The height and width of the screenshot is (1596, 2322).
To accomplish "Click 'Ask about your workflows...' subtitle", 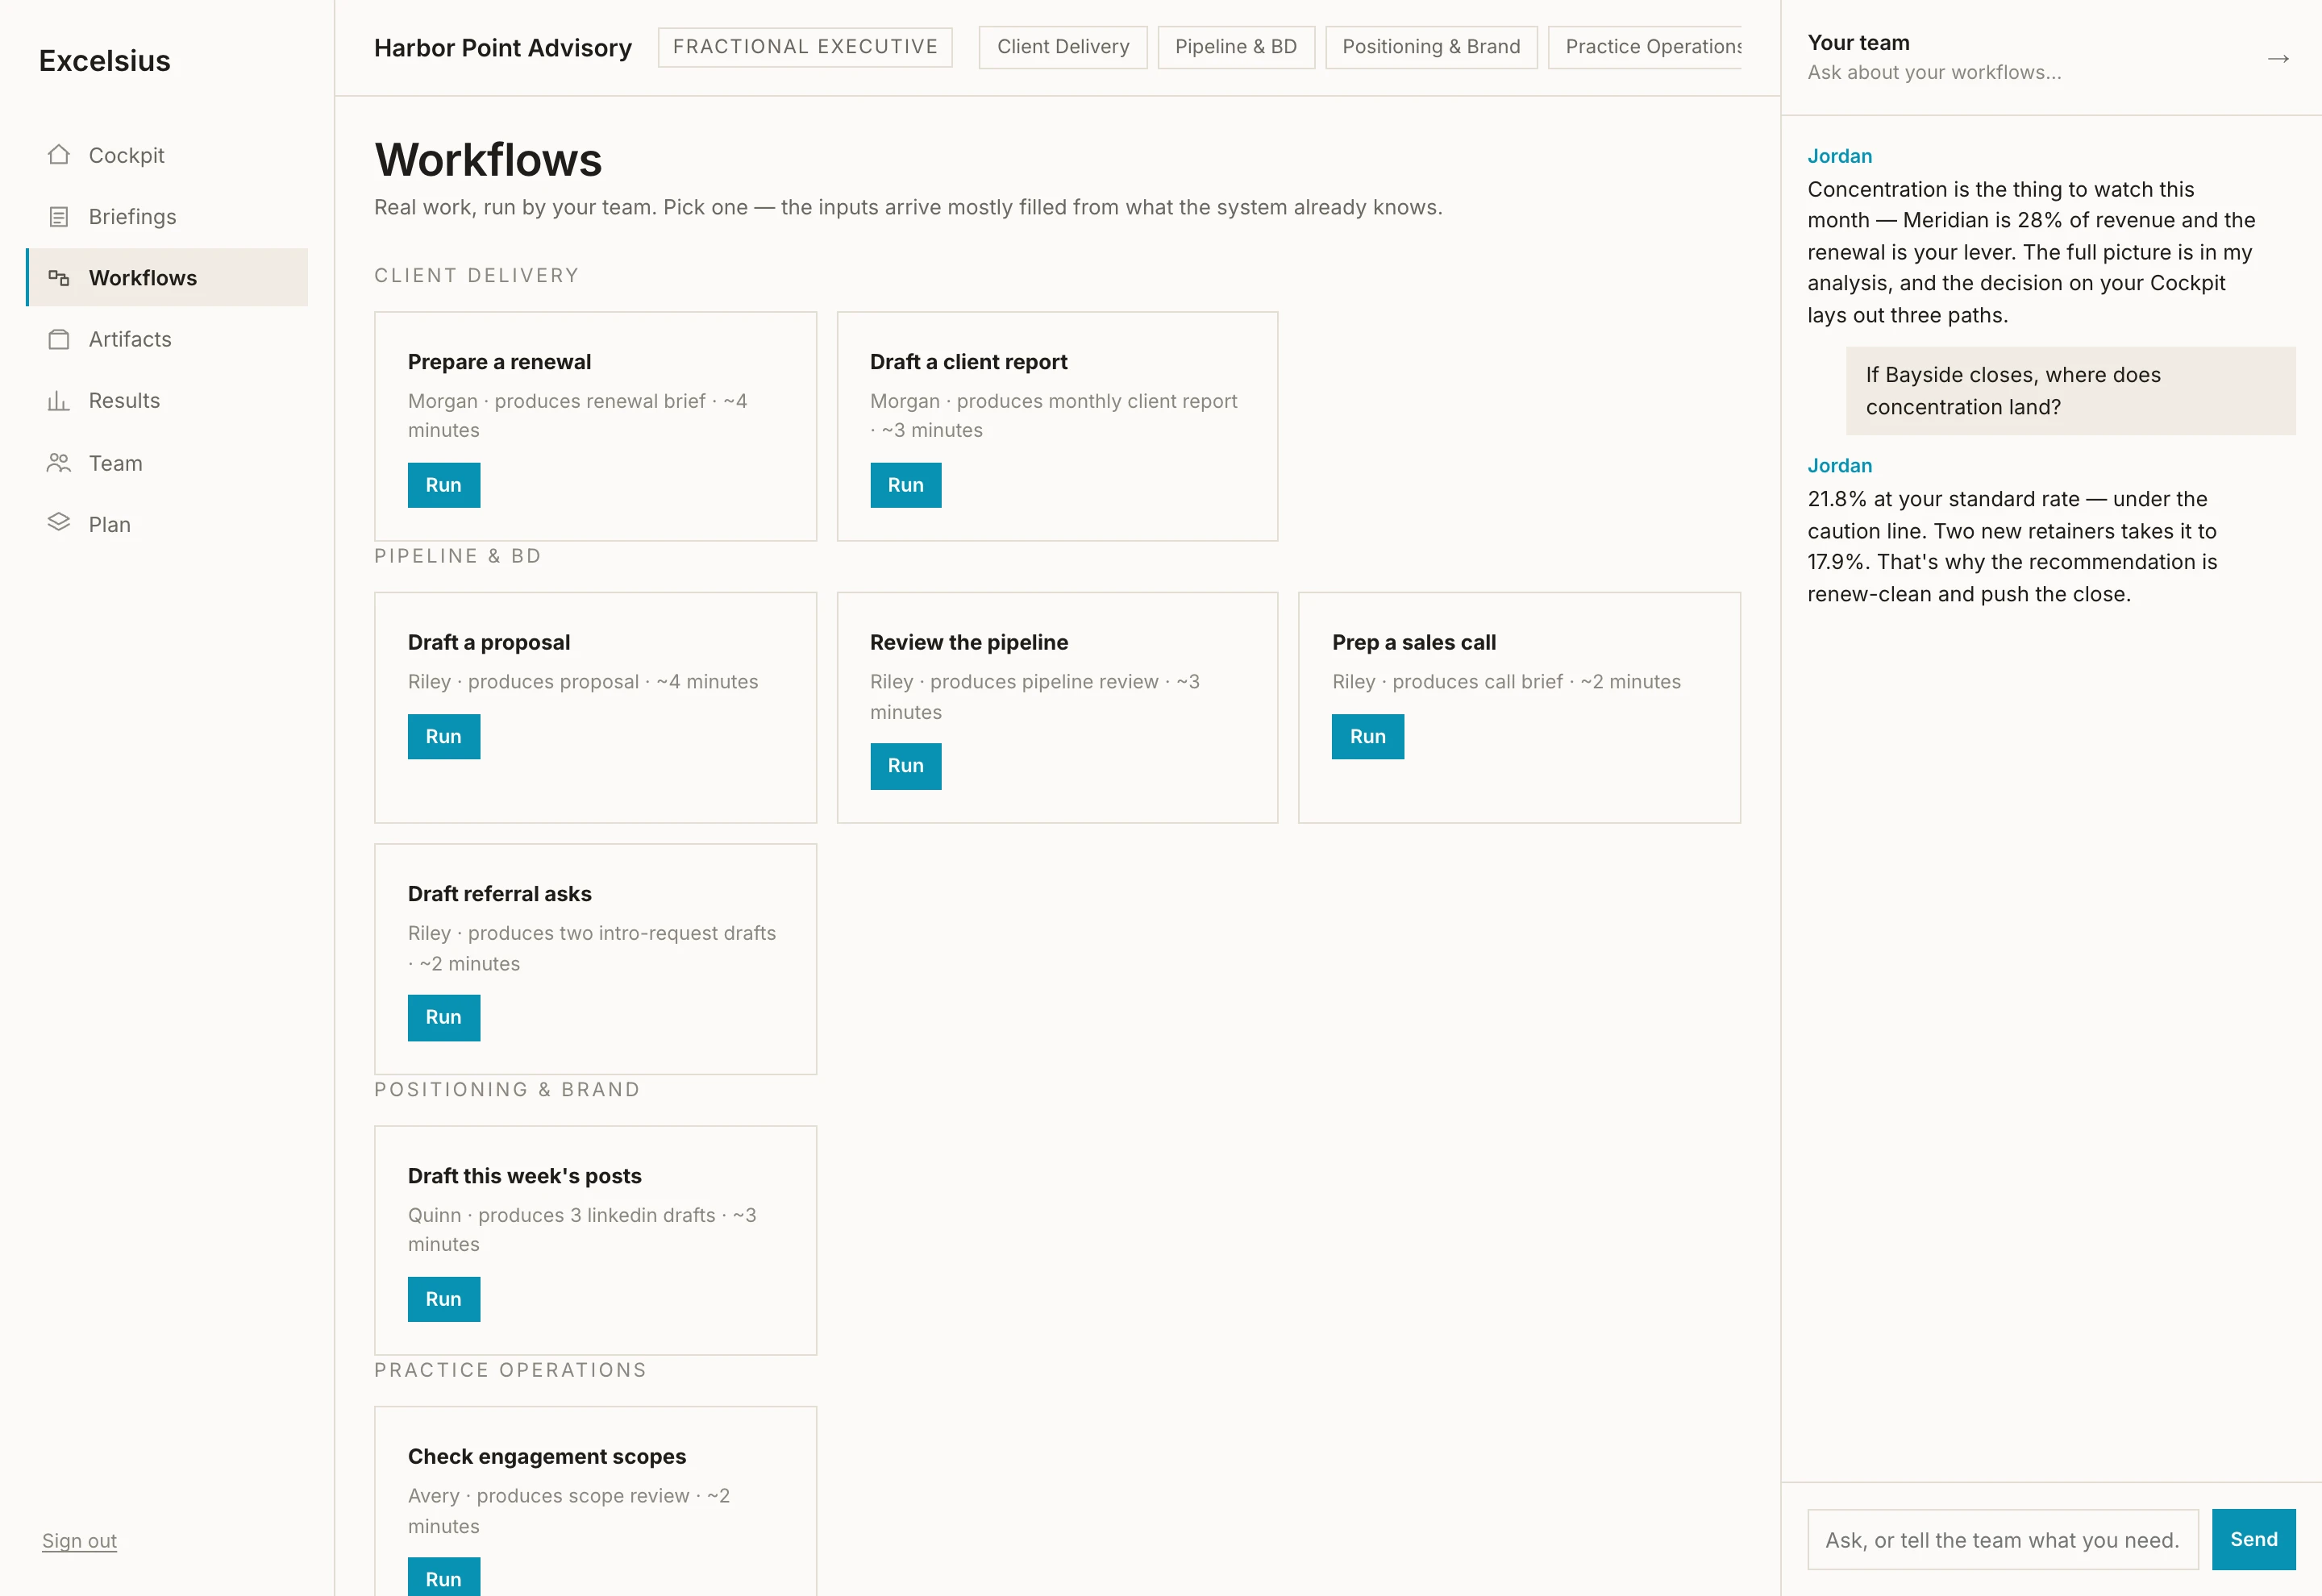I will [x=1933, y=73].
